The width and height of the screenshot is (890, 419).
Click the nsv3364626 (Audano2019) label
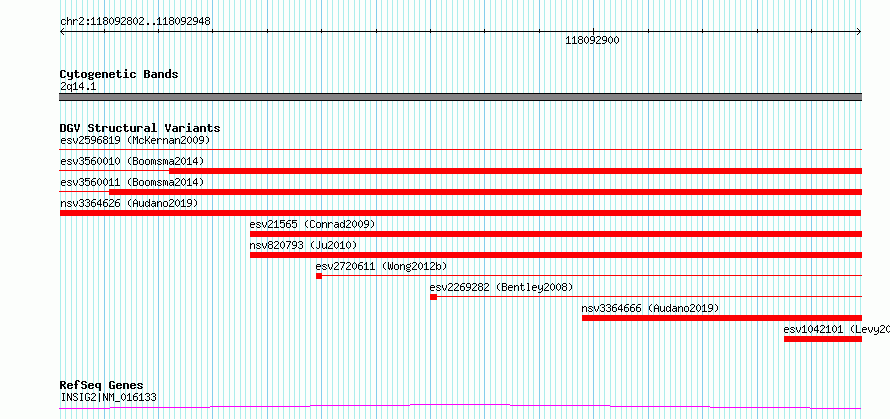[x=129, y=203]
